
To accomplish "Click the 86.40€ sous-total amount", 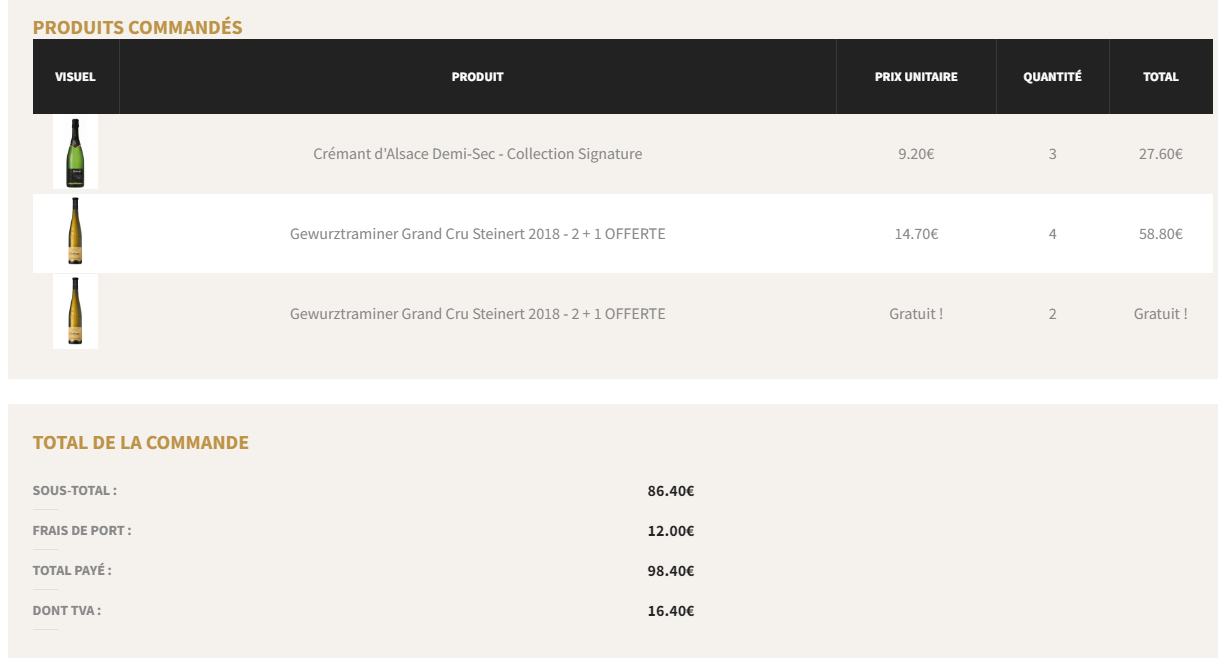I will pyautogui.click(x=671, y=491).
